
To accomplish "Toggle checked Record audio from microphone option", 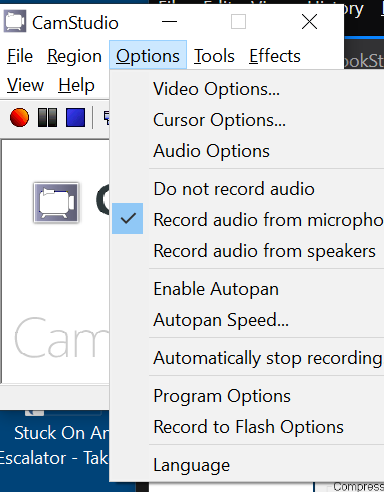I will point(248,220).
